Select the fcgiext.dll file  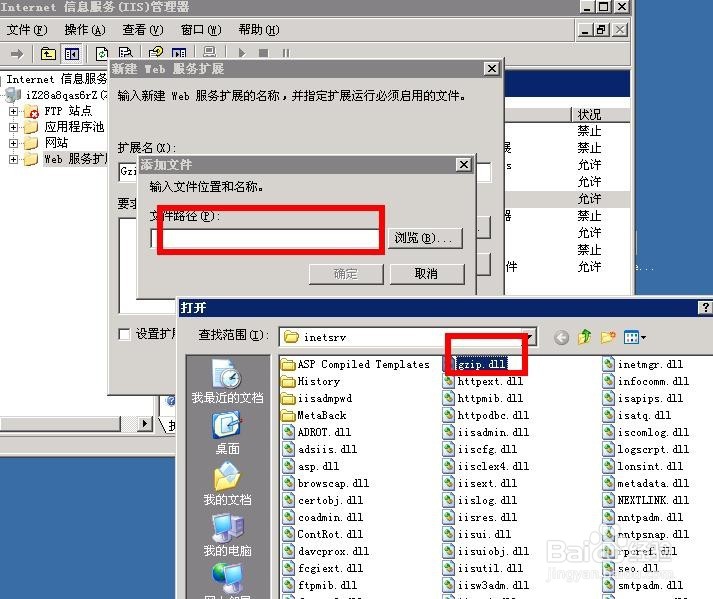pyautogui.click(x=323, y=568)
